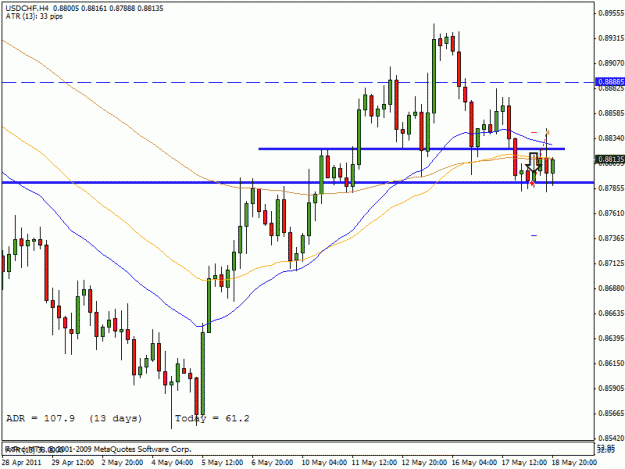Click the '2 May 20:00' time label
The width and height of the screenshot is (625, 469).
point(122,463)
